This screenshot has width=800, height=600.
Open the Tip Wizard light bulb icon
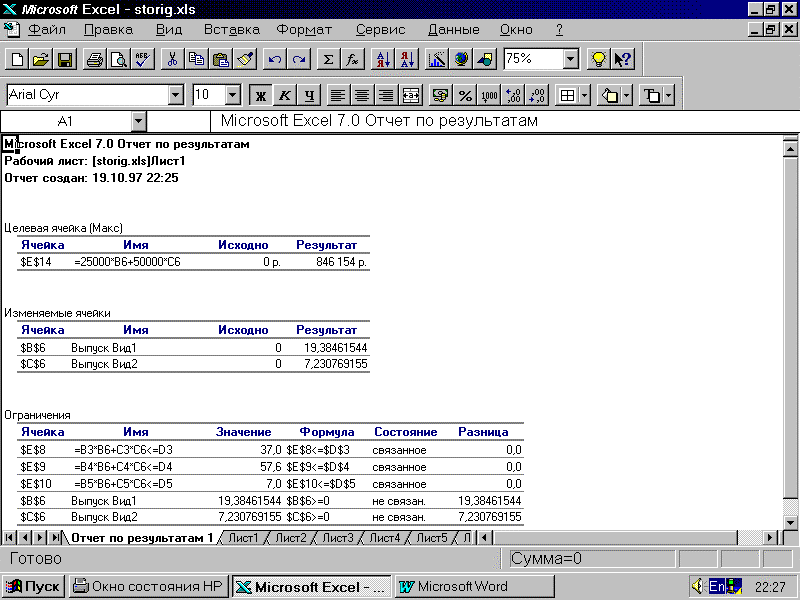coord(599,60)
